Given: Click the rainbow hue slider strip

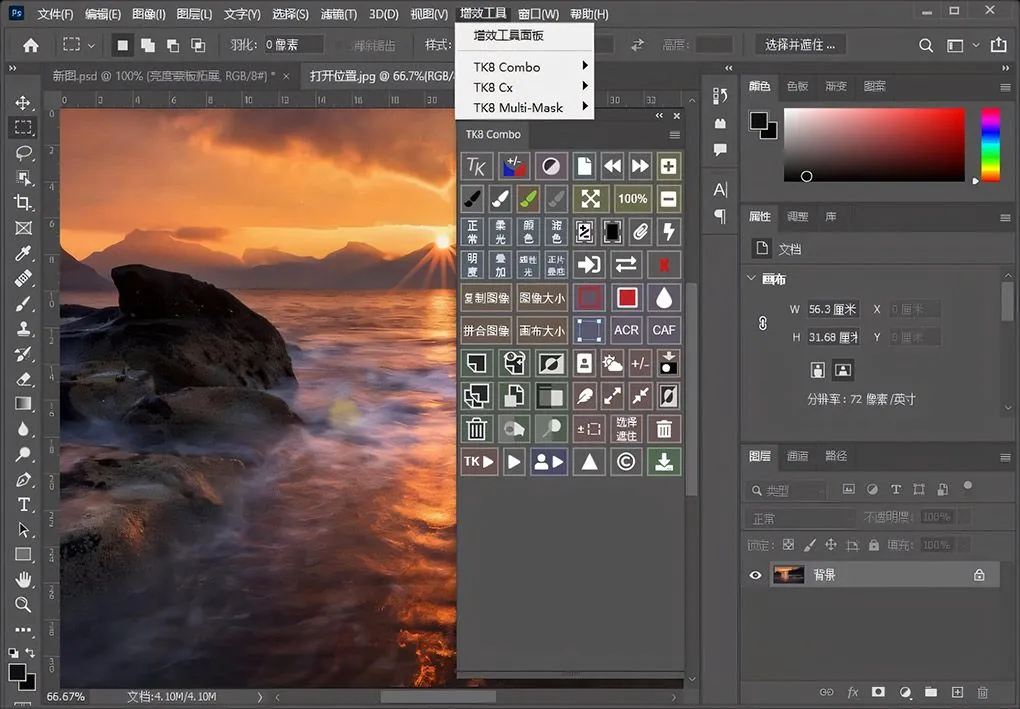Looking at the screenshot, I should (989, 145).
